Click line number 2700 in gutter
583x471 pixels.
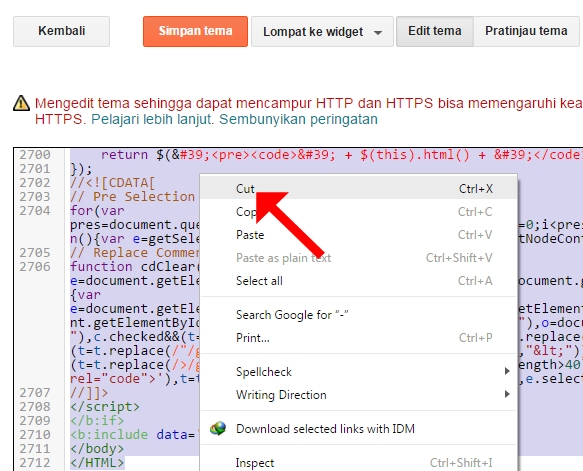(35, 155)
